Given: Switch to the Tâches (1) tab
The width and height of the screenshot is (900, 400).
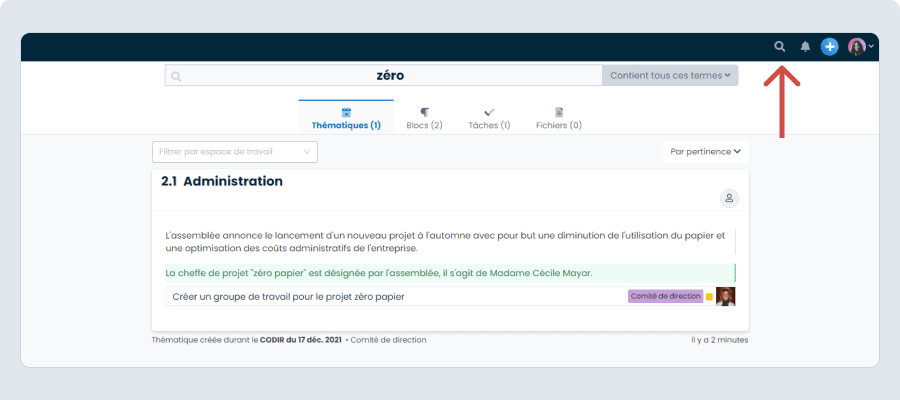Looking at the screenshot, I should tap(489, 118).
